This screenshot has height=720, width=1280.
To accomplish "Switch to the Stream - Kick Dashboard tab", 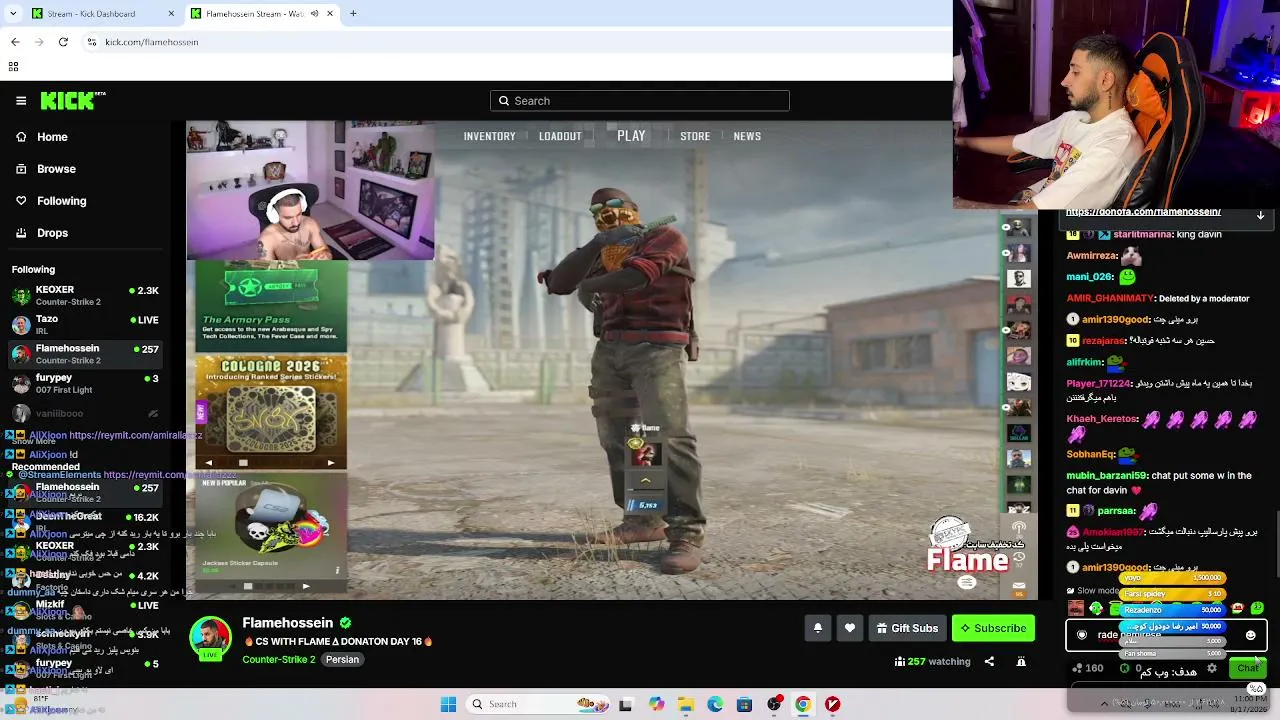I will click(102, 14).
